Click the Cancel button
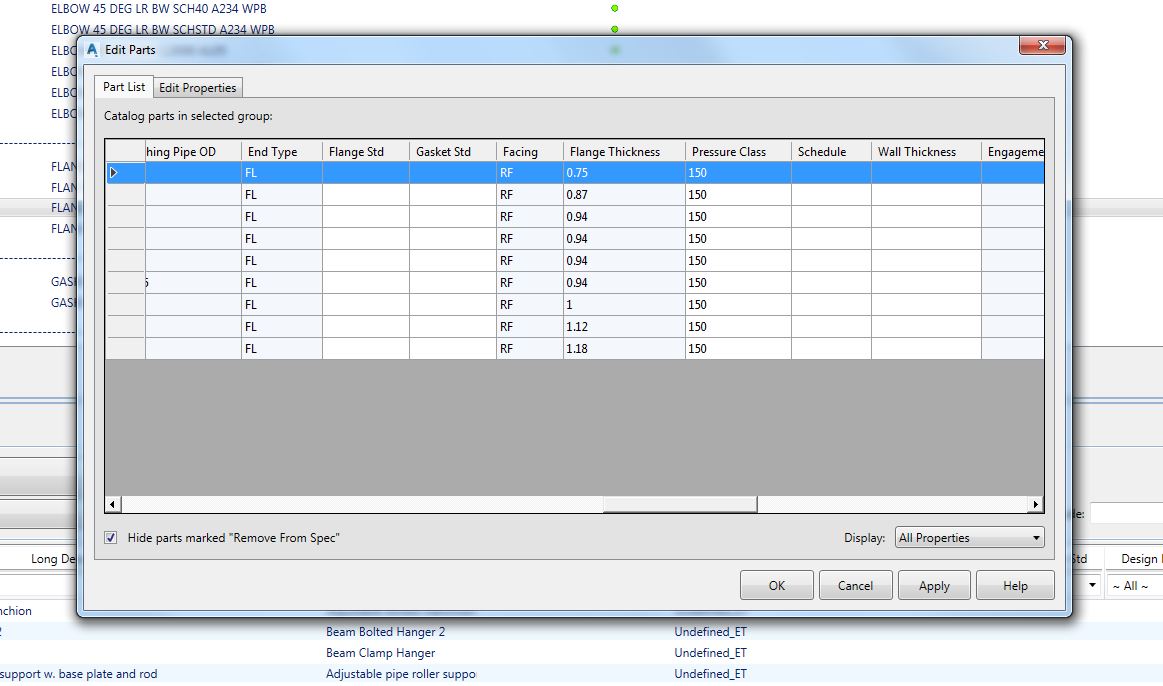Screen dimensions: 1163x686 (x=855, y=585)
